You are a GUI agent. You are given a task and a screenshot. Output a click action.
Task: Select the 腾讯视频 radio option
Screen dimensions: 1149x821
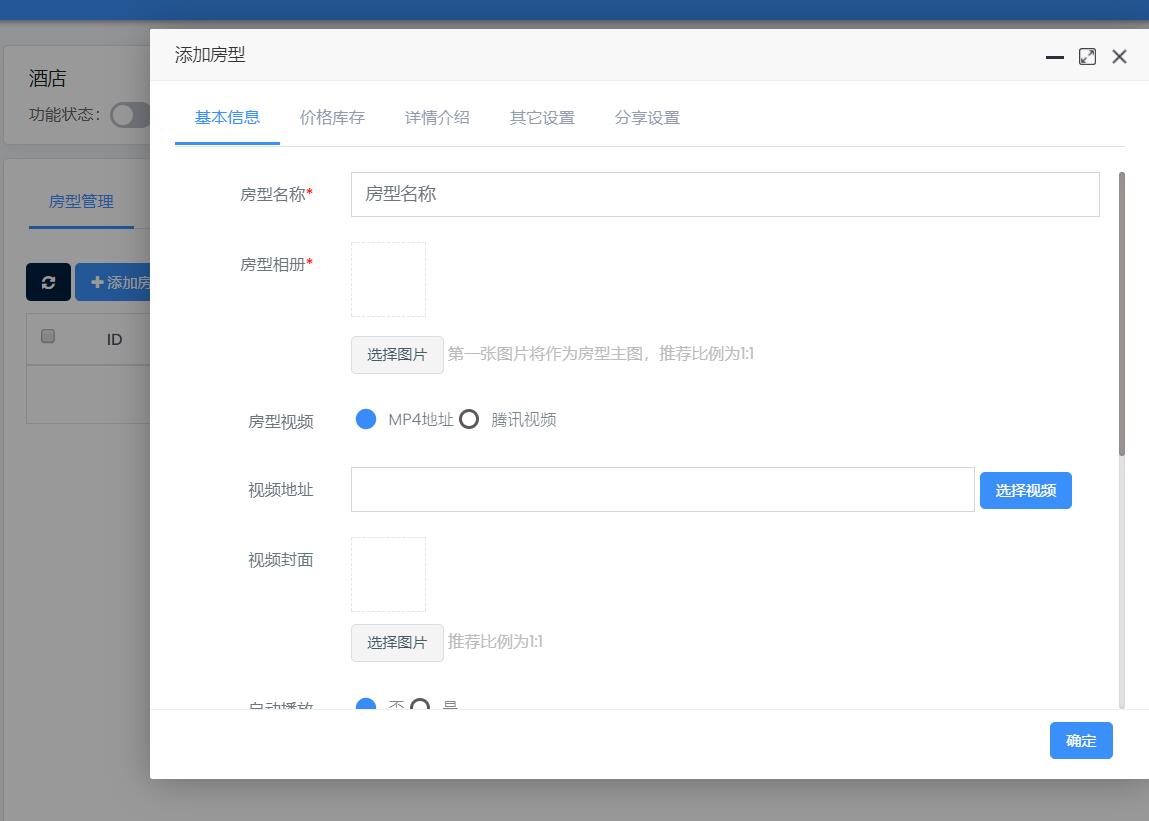point(469,419)
